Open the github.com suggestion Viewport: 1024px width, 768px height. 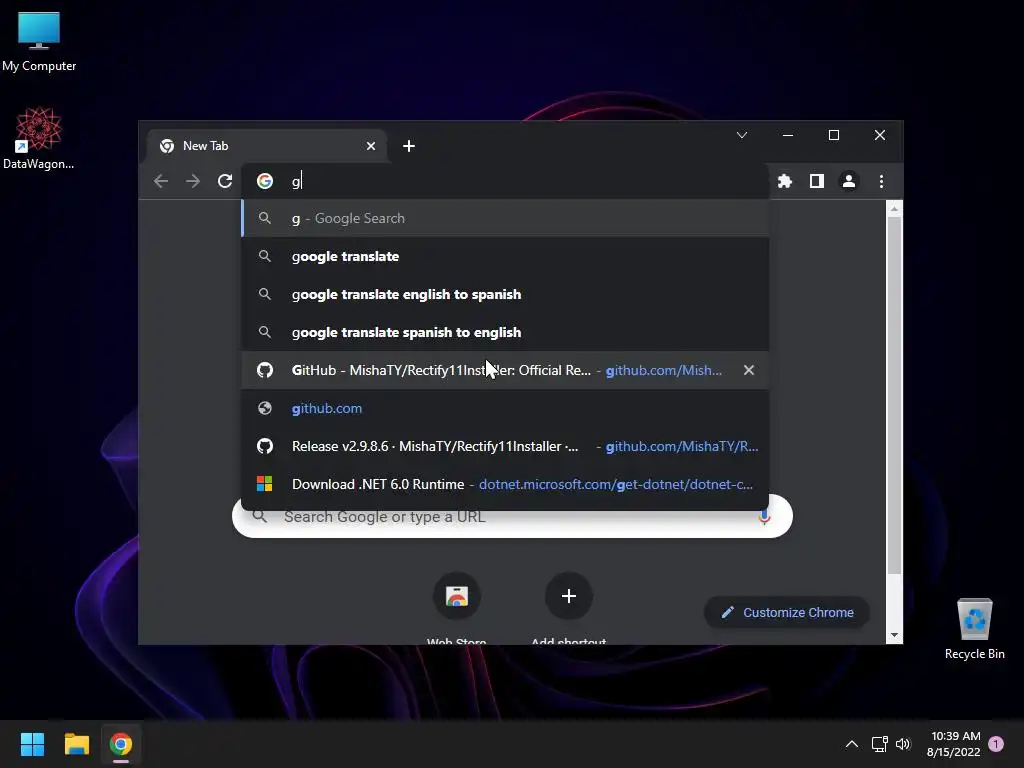tap(505, 408)
